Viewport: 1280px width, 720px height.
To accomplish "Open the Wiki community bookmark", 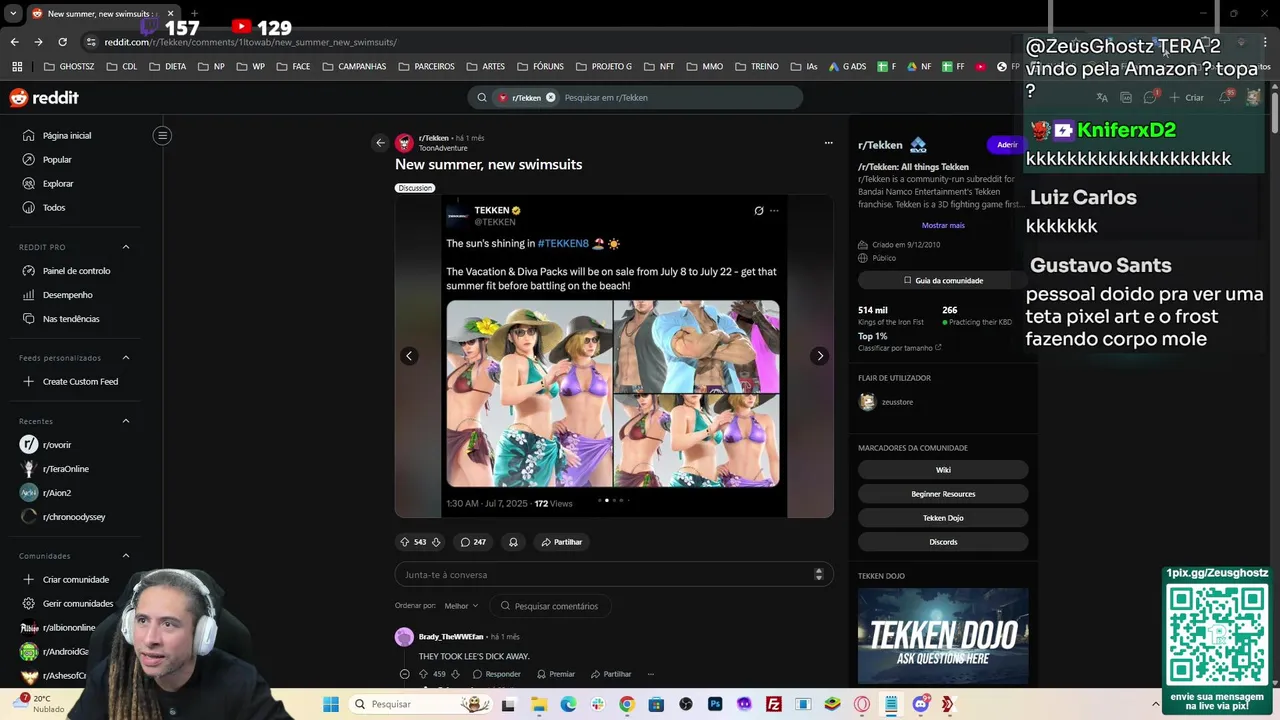I will tap(943, 470).
